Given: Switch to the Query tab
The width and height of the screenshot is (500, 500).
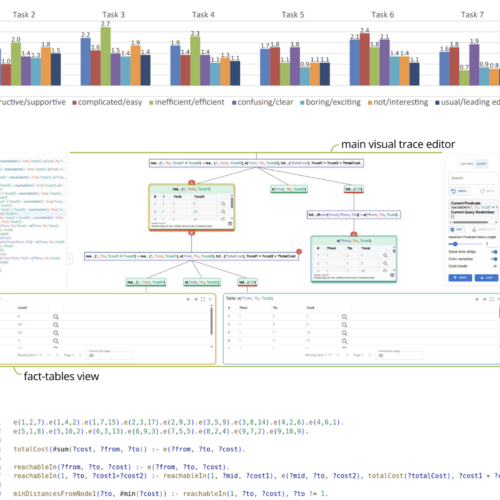Looking at the screenshot, I should (481, 164).
